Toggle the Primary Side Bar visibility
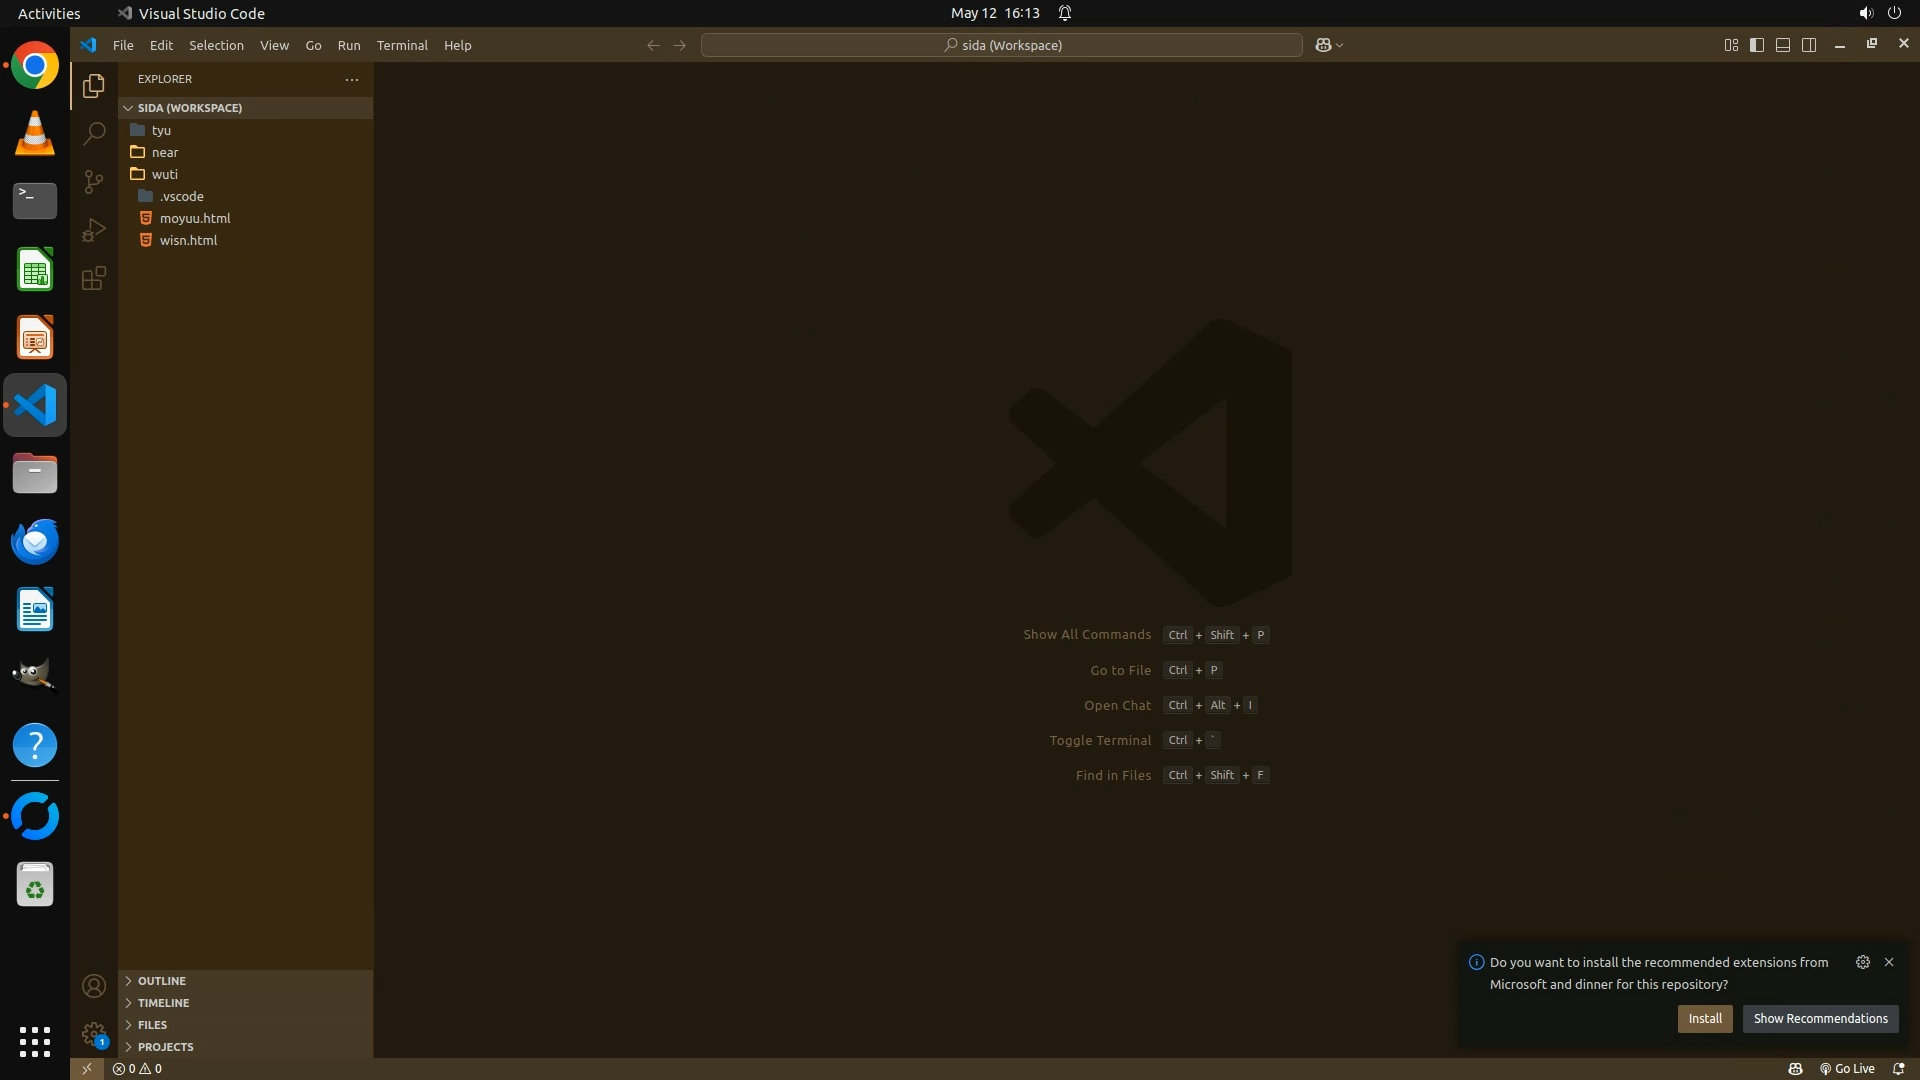 [1757, 45]
